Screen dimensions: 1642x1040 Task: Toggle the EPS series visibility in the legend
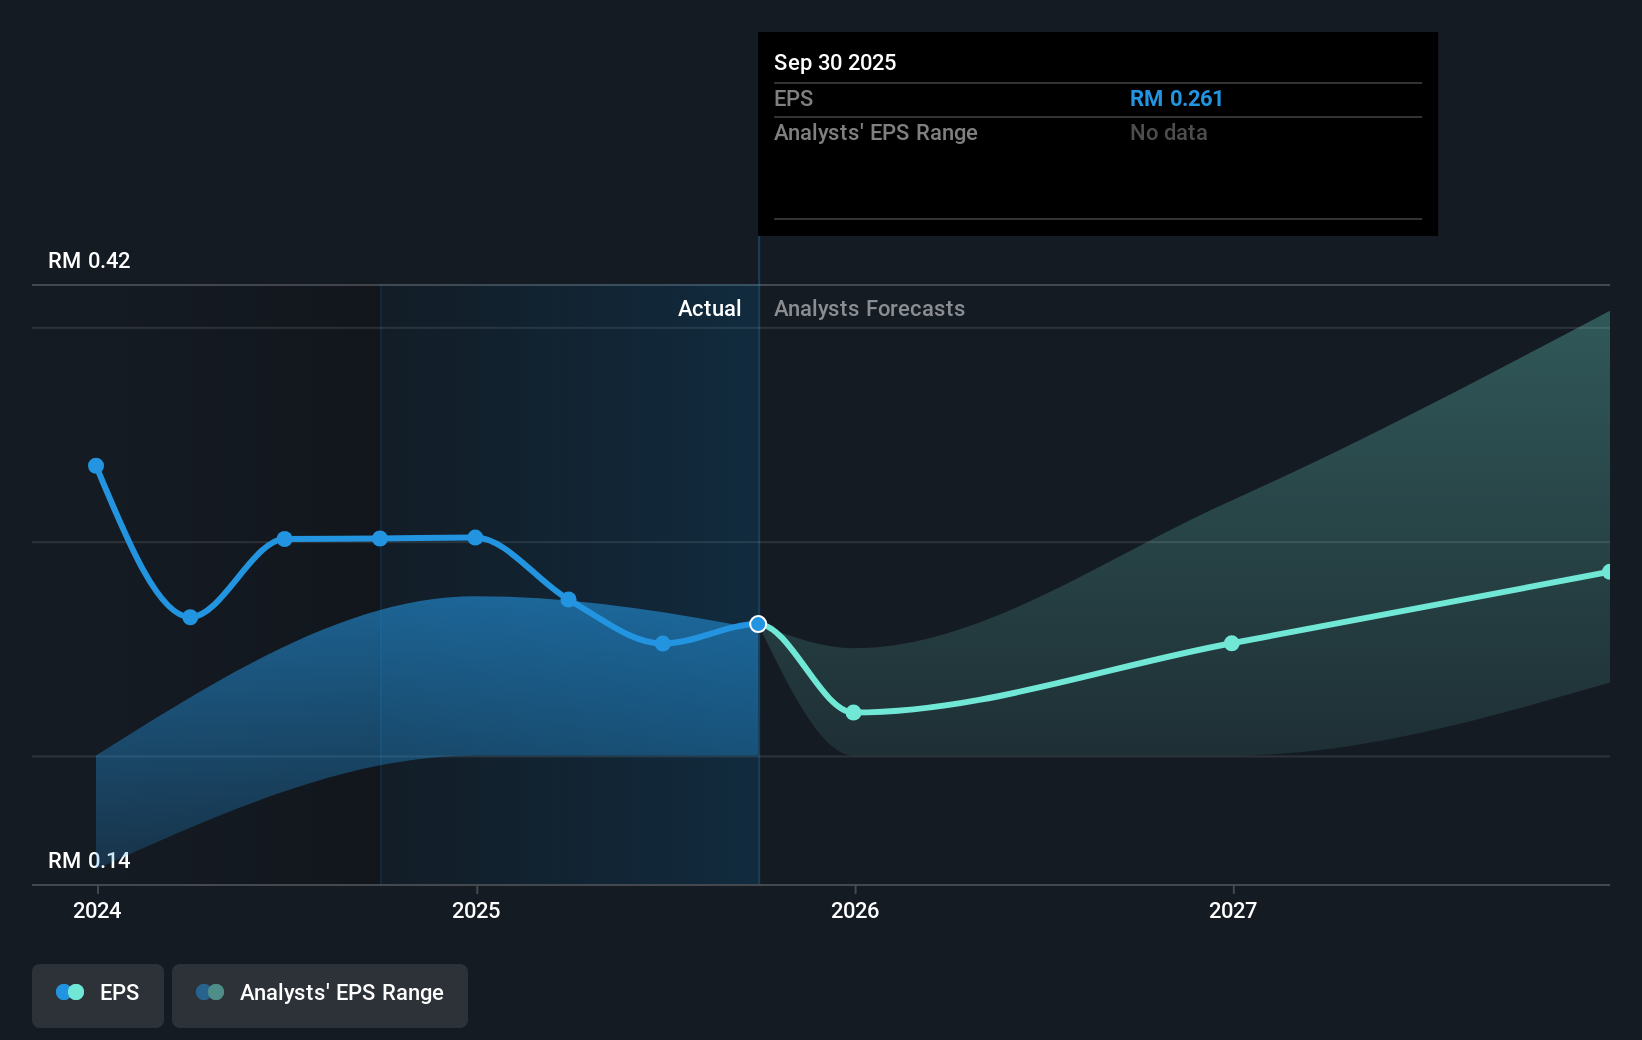(x=97, y=995)
